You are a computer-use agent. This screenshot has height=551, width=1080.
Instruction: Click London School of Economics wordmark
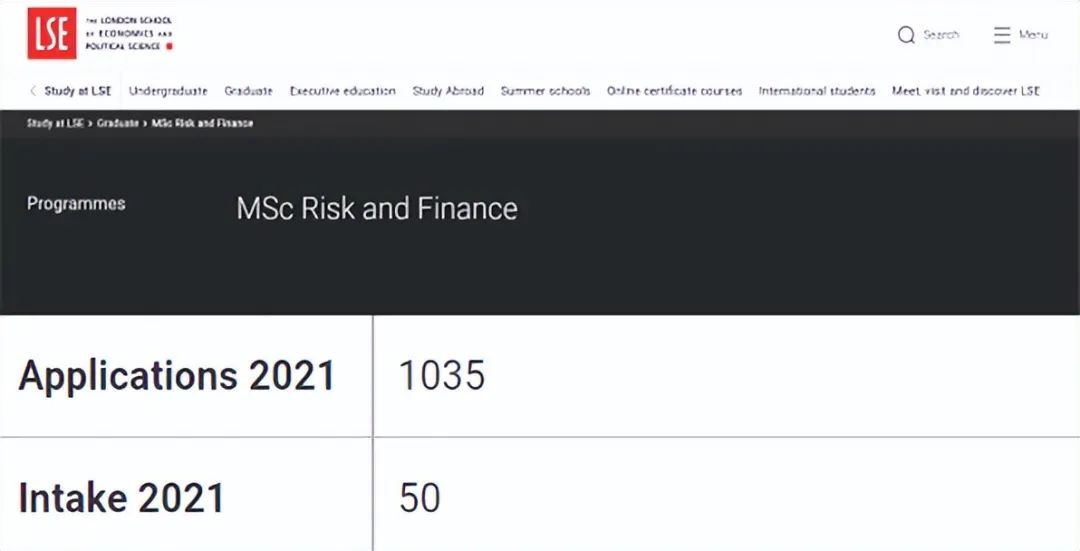click(129, 33)
